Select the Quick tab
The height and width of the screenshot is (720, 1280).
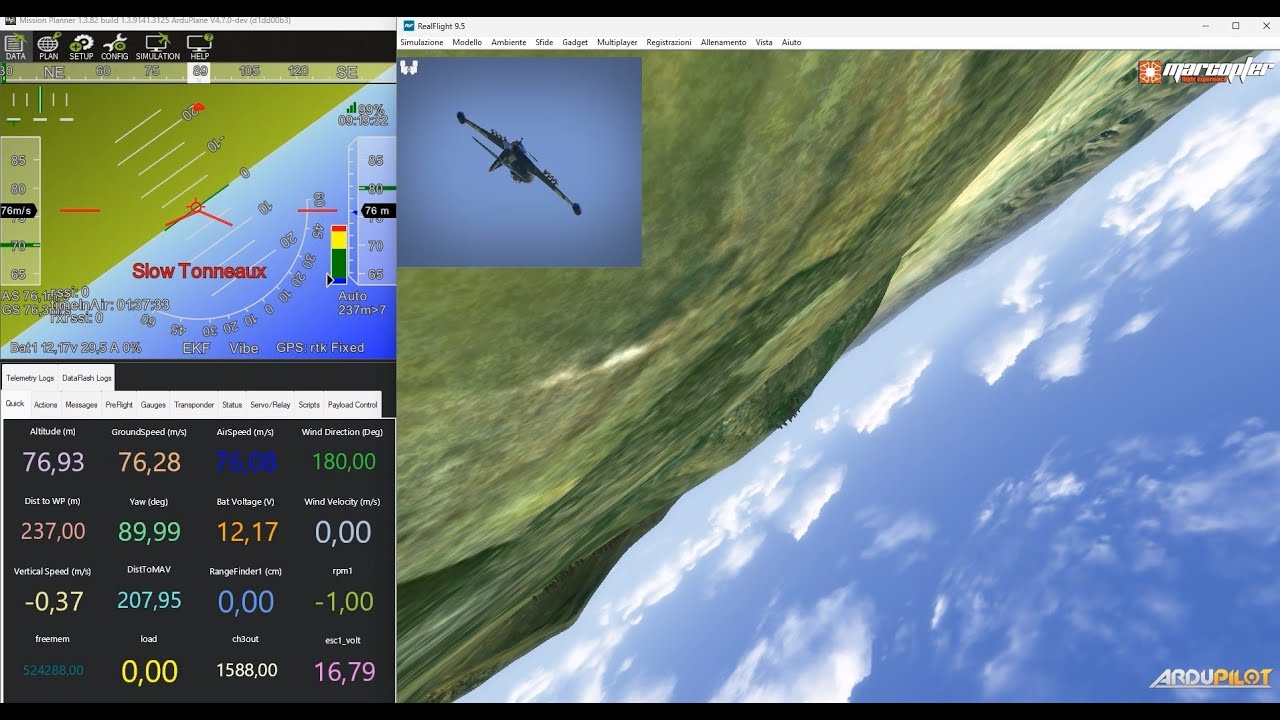(x=15, y=404)
